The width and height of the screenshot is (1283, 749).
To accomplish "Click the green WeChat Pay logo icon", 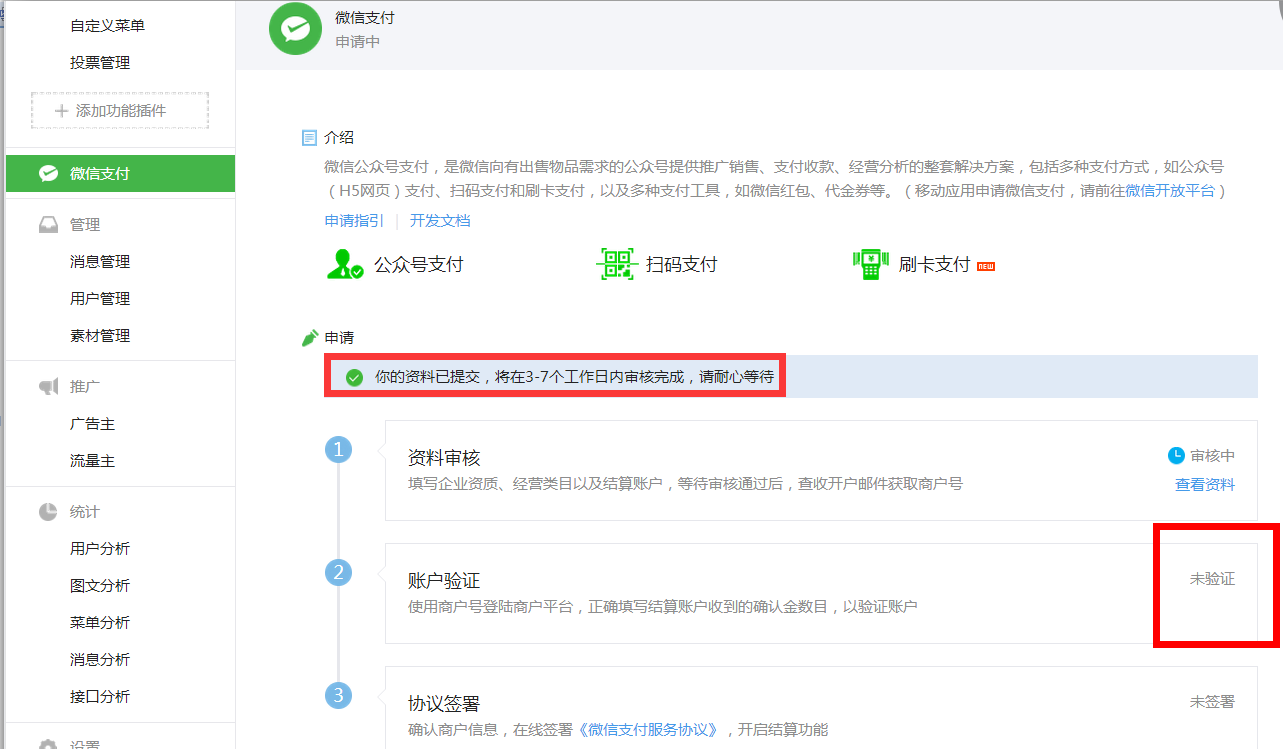I will pyautogui.click(x=295, y=29).
